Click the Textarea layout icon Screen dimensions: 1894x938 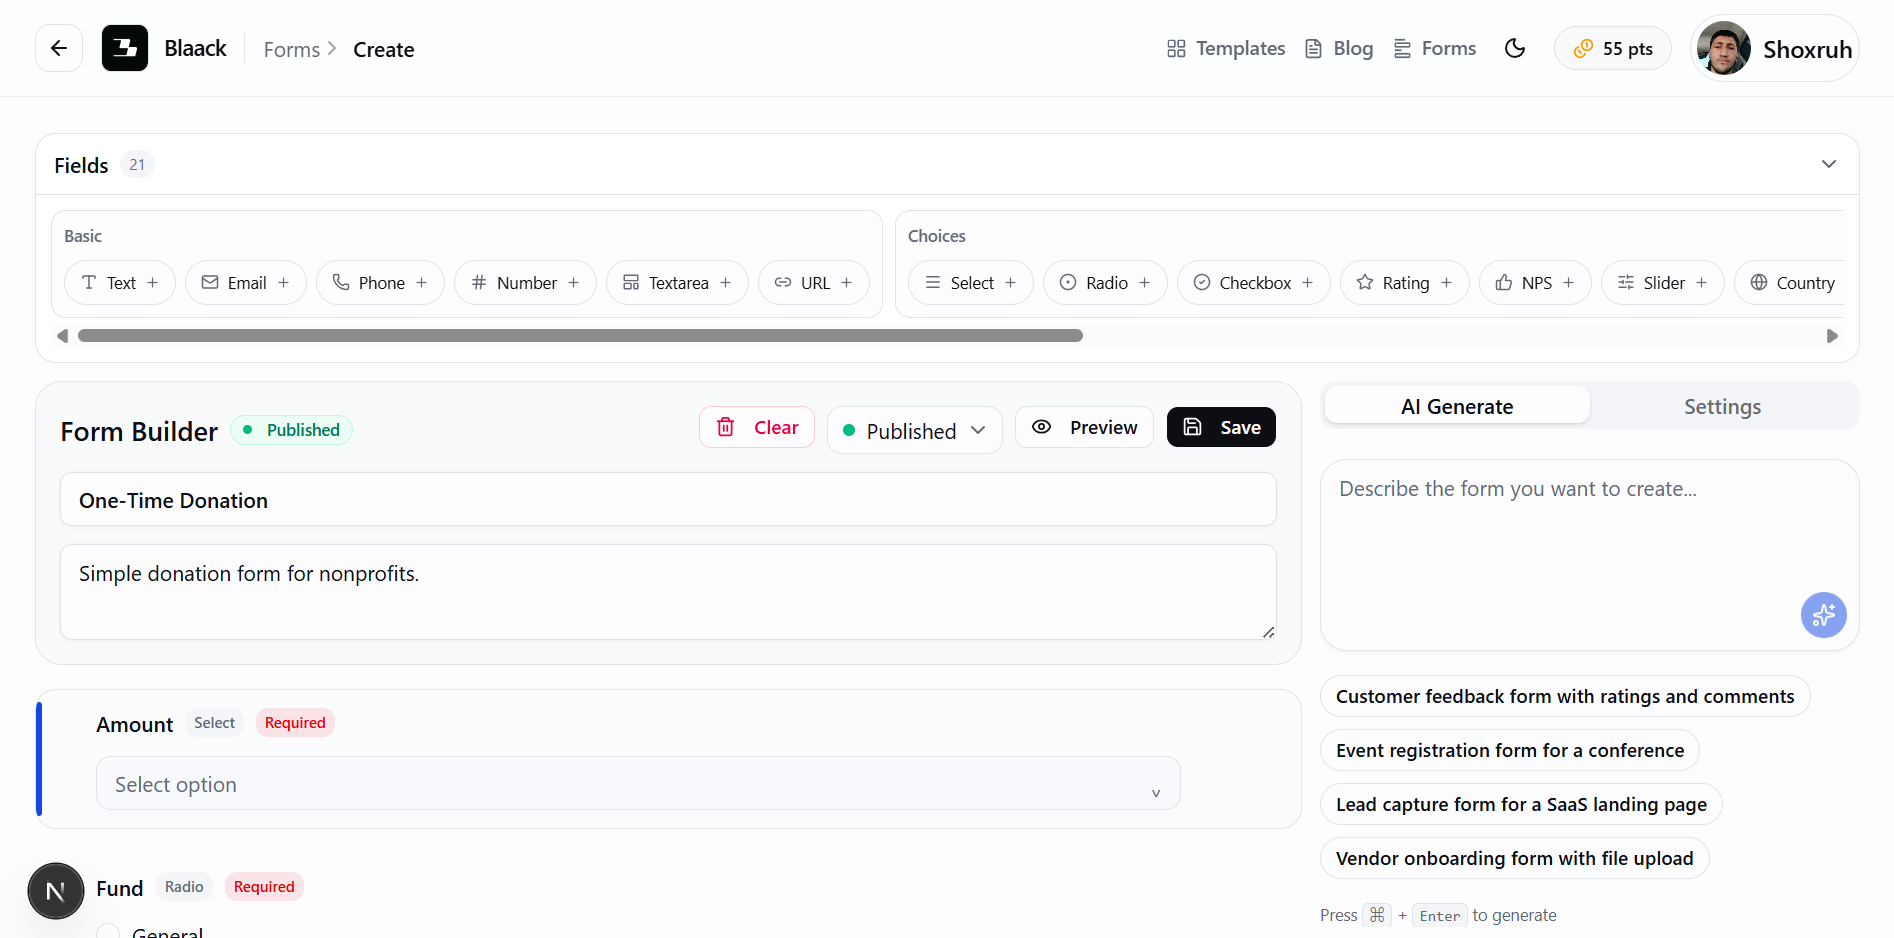(x=631, y=282)
